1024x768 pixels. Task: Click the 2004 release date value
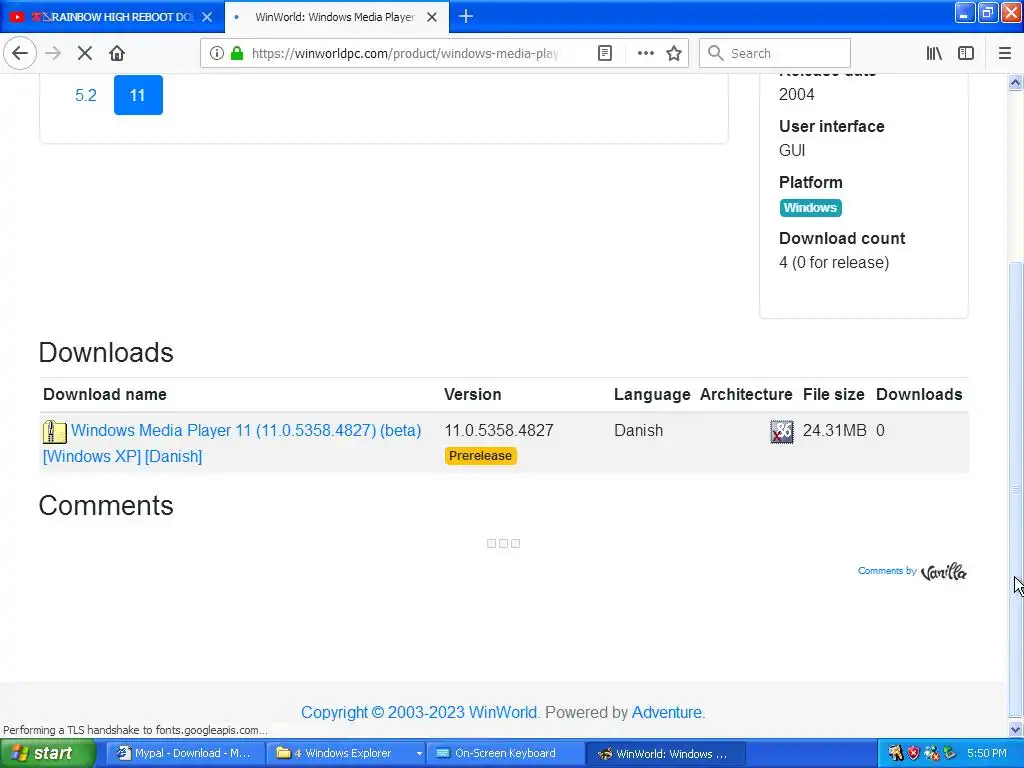coord(796,95)
